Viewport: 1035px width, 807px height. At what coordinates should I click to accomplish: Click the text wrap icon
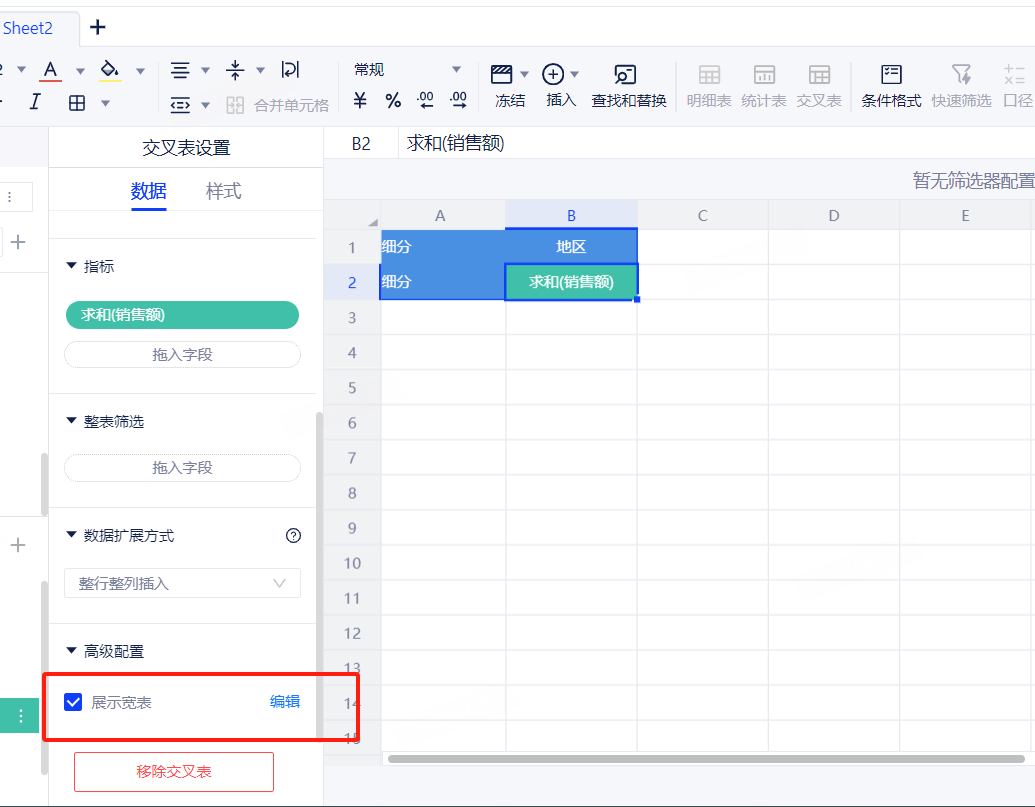tap(289, 70)
